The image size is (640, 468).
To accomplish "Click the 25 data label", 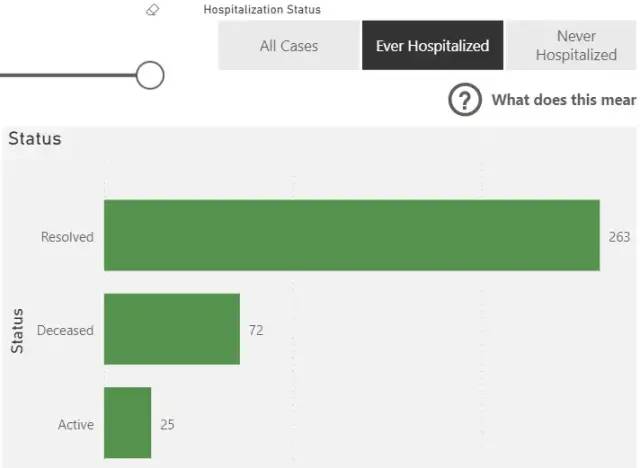I will pos(167,424).
